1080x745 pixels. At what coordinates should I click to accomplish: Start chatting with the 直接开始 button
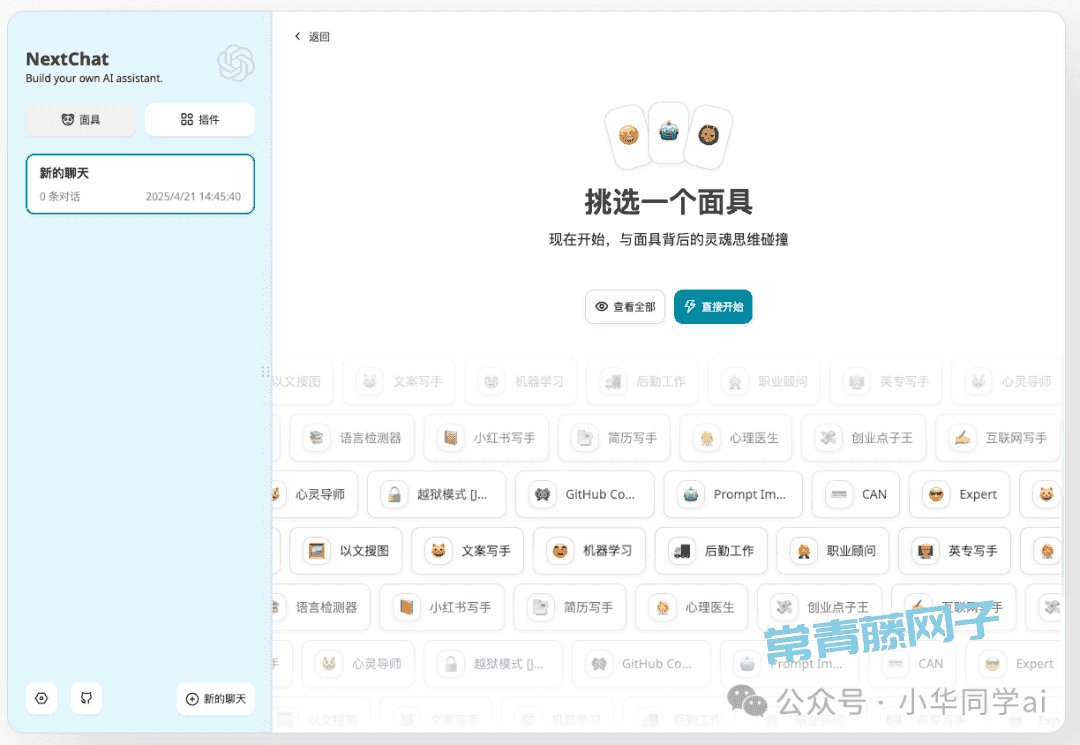[713, 306]
